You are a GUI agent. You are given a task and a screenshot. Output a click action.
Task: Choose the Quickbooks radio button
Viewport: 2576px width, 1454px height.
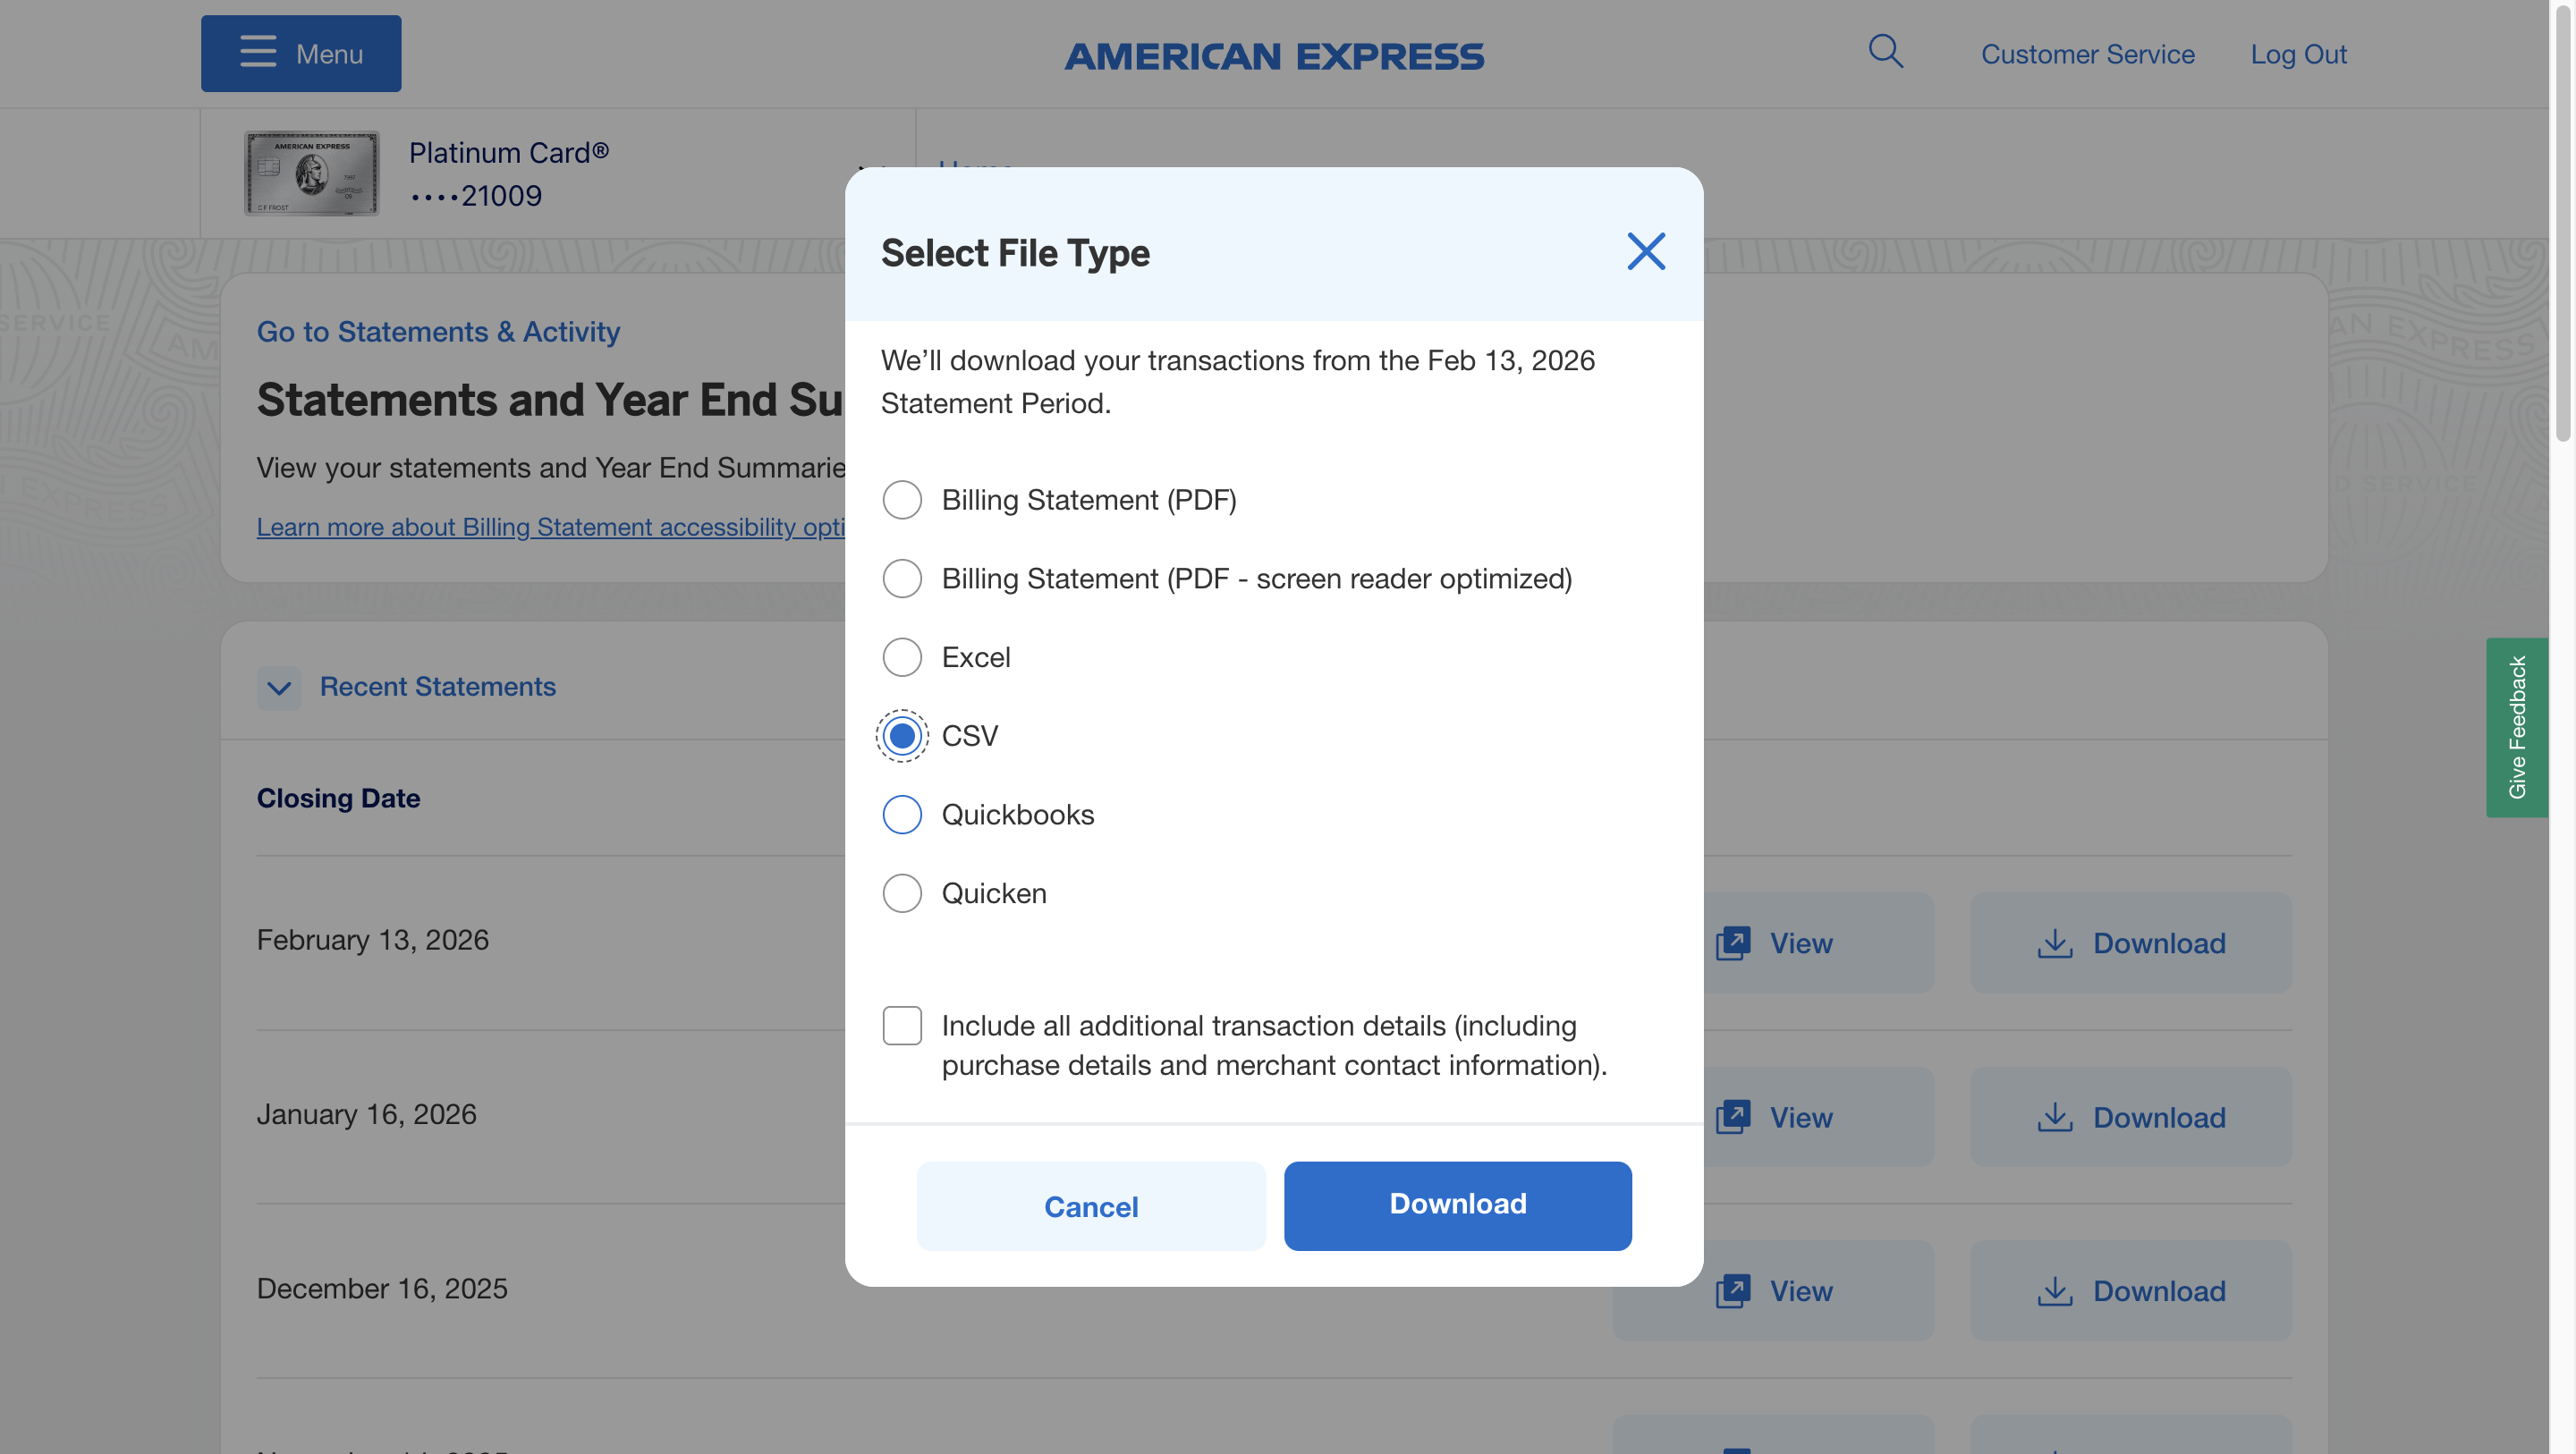click(x=902, y=815)
